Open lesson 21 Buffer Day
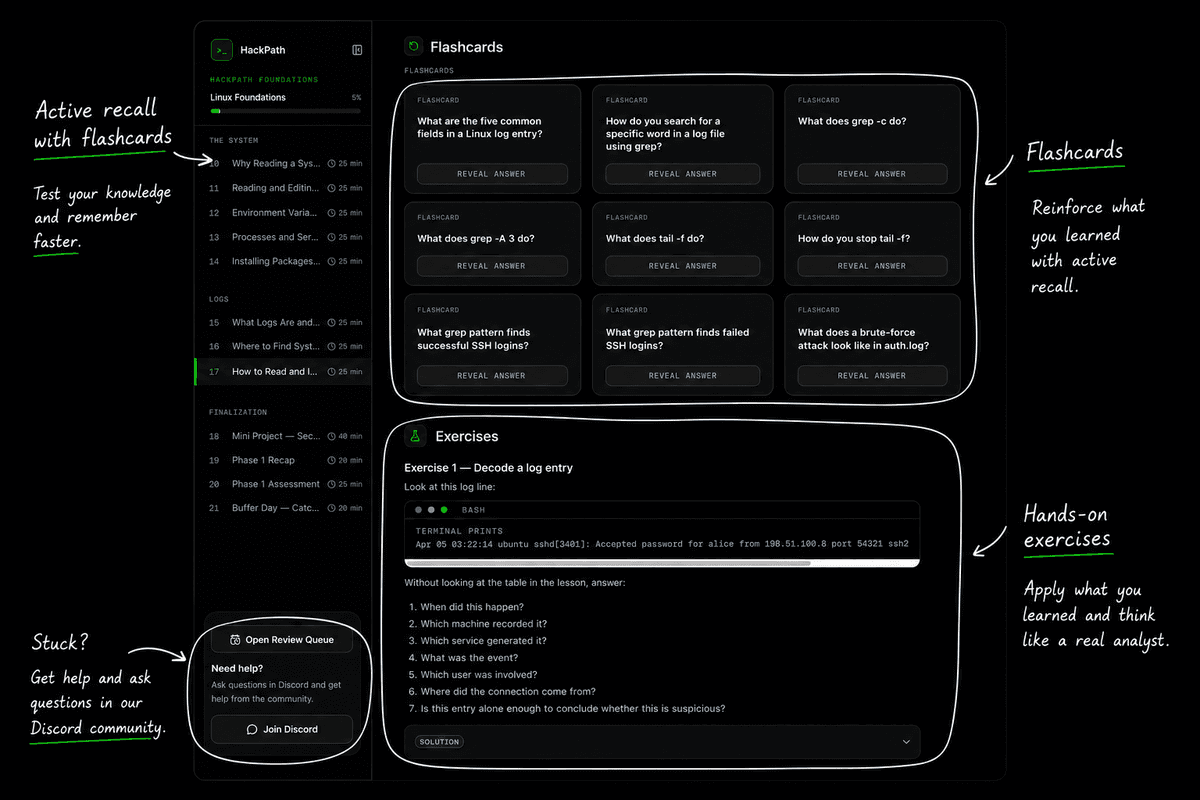 (285, 508)
